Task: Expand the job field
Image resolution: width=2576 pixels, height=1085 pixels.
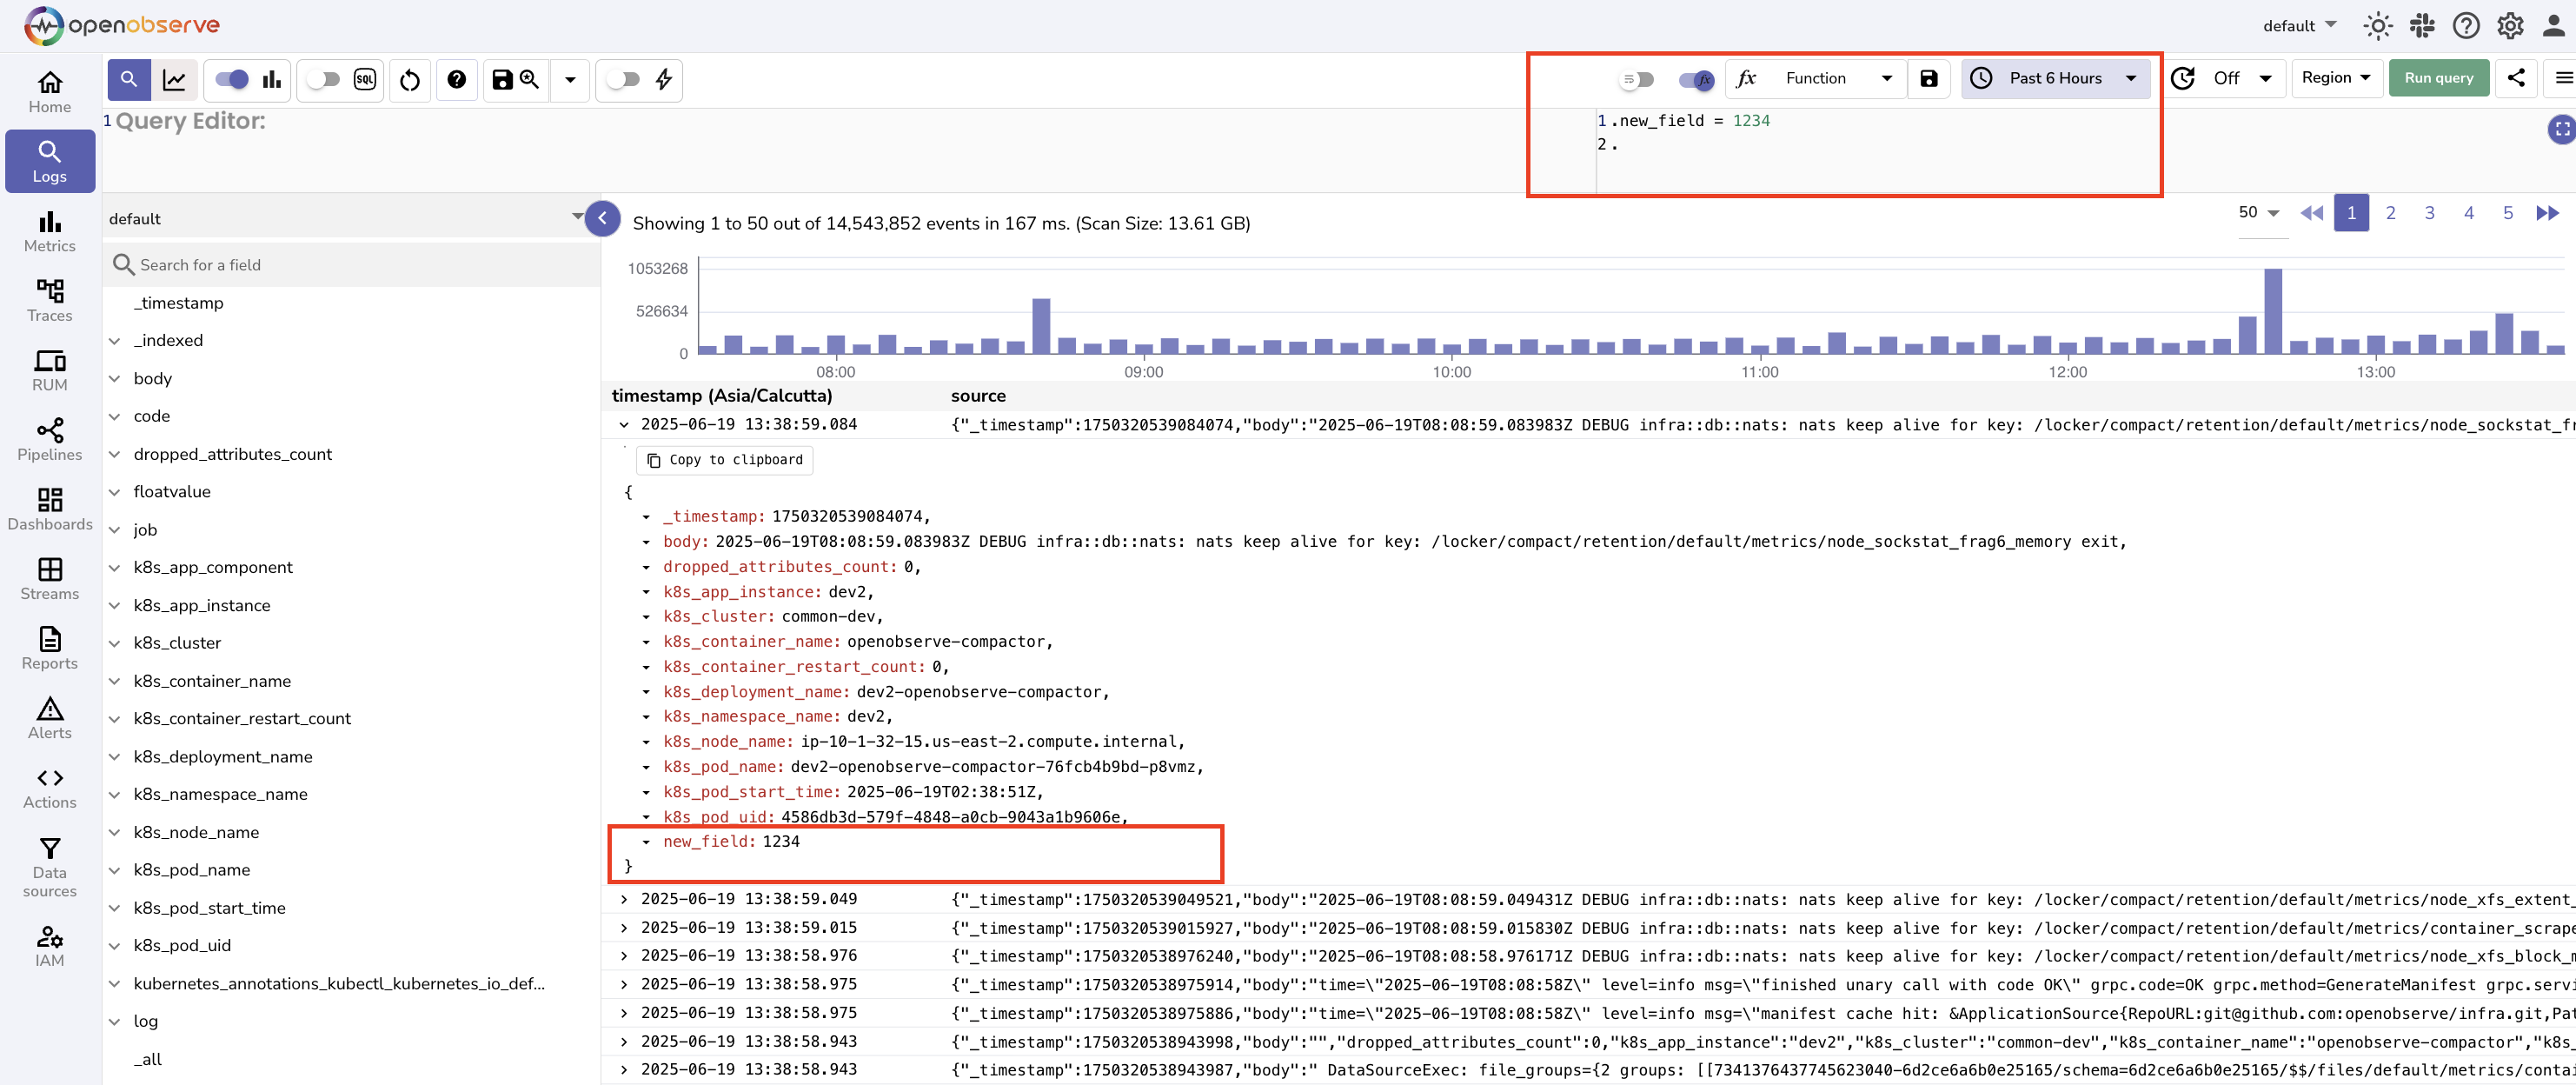Action: pos(114,530)
